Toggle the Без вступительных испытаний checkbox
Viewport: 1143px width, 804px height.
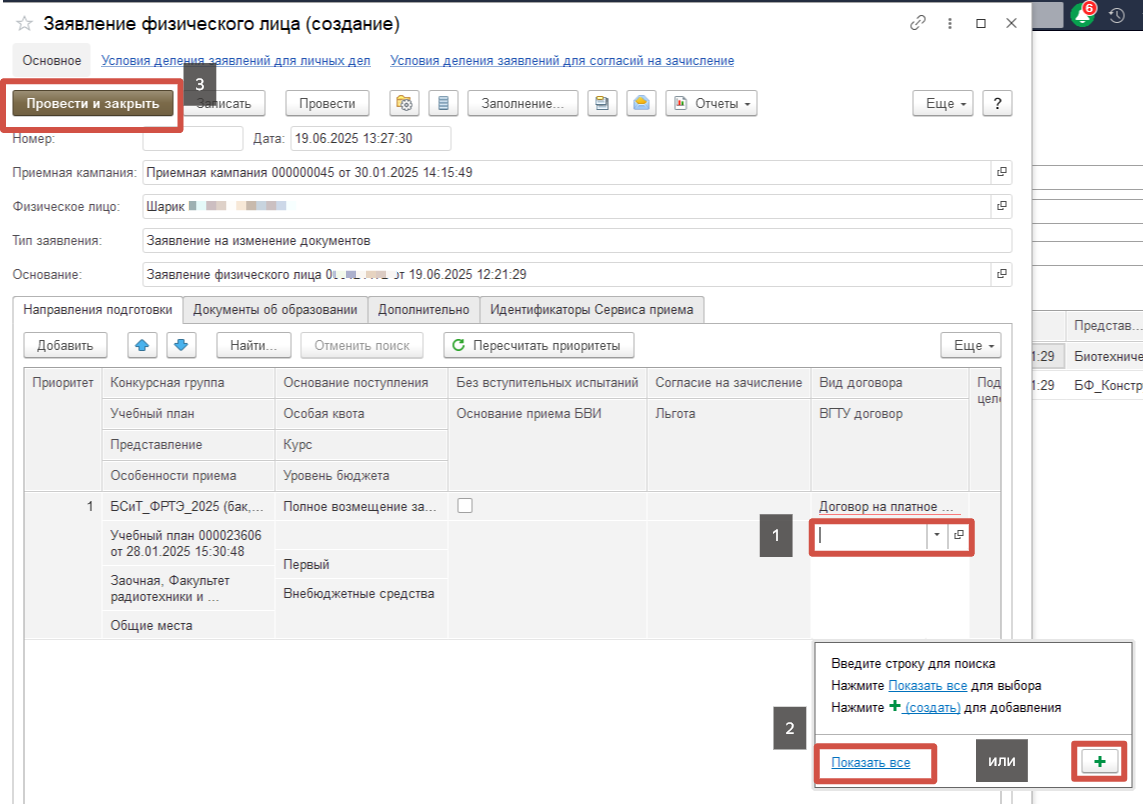464,506
